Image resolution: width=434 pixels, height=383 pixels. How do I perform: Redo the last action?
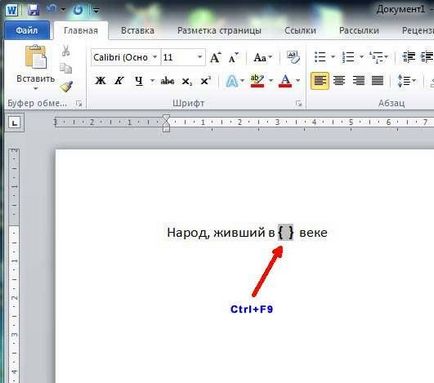coord(78,10)
